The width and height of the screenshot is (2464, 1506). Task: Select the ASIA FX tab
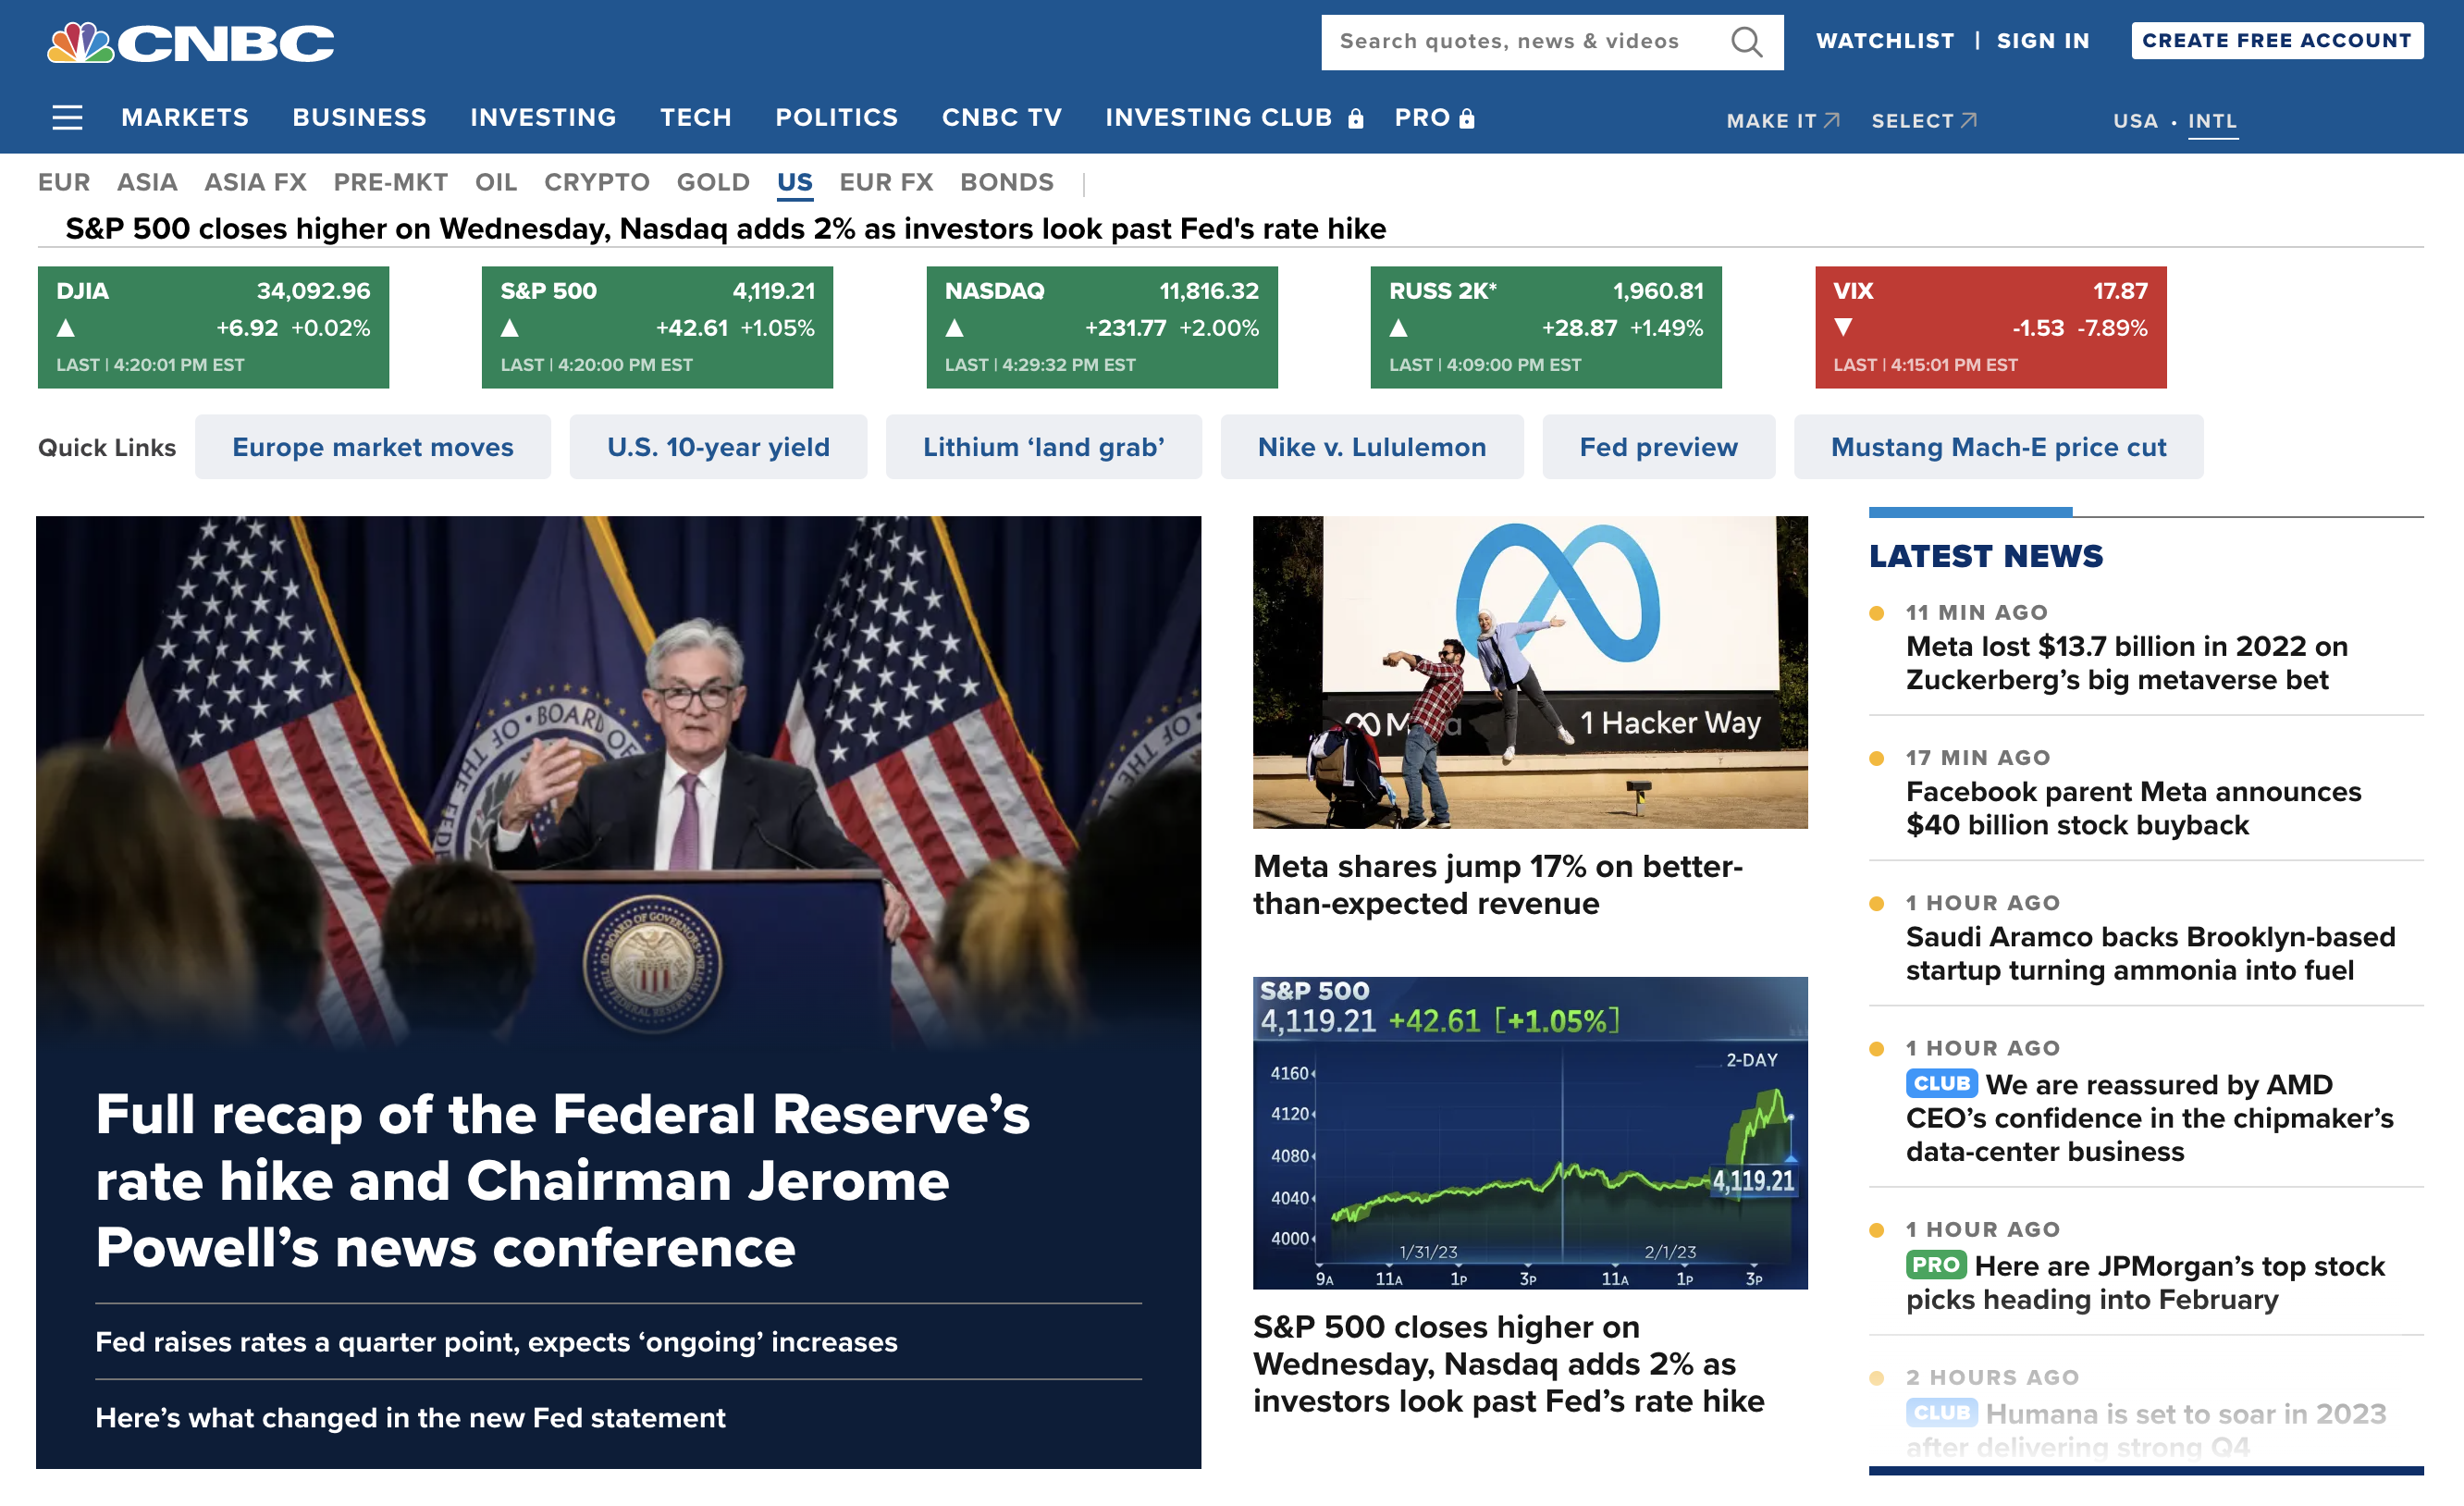pos(255,182)
